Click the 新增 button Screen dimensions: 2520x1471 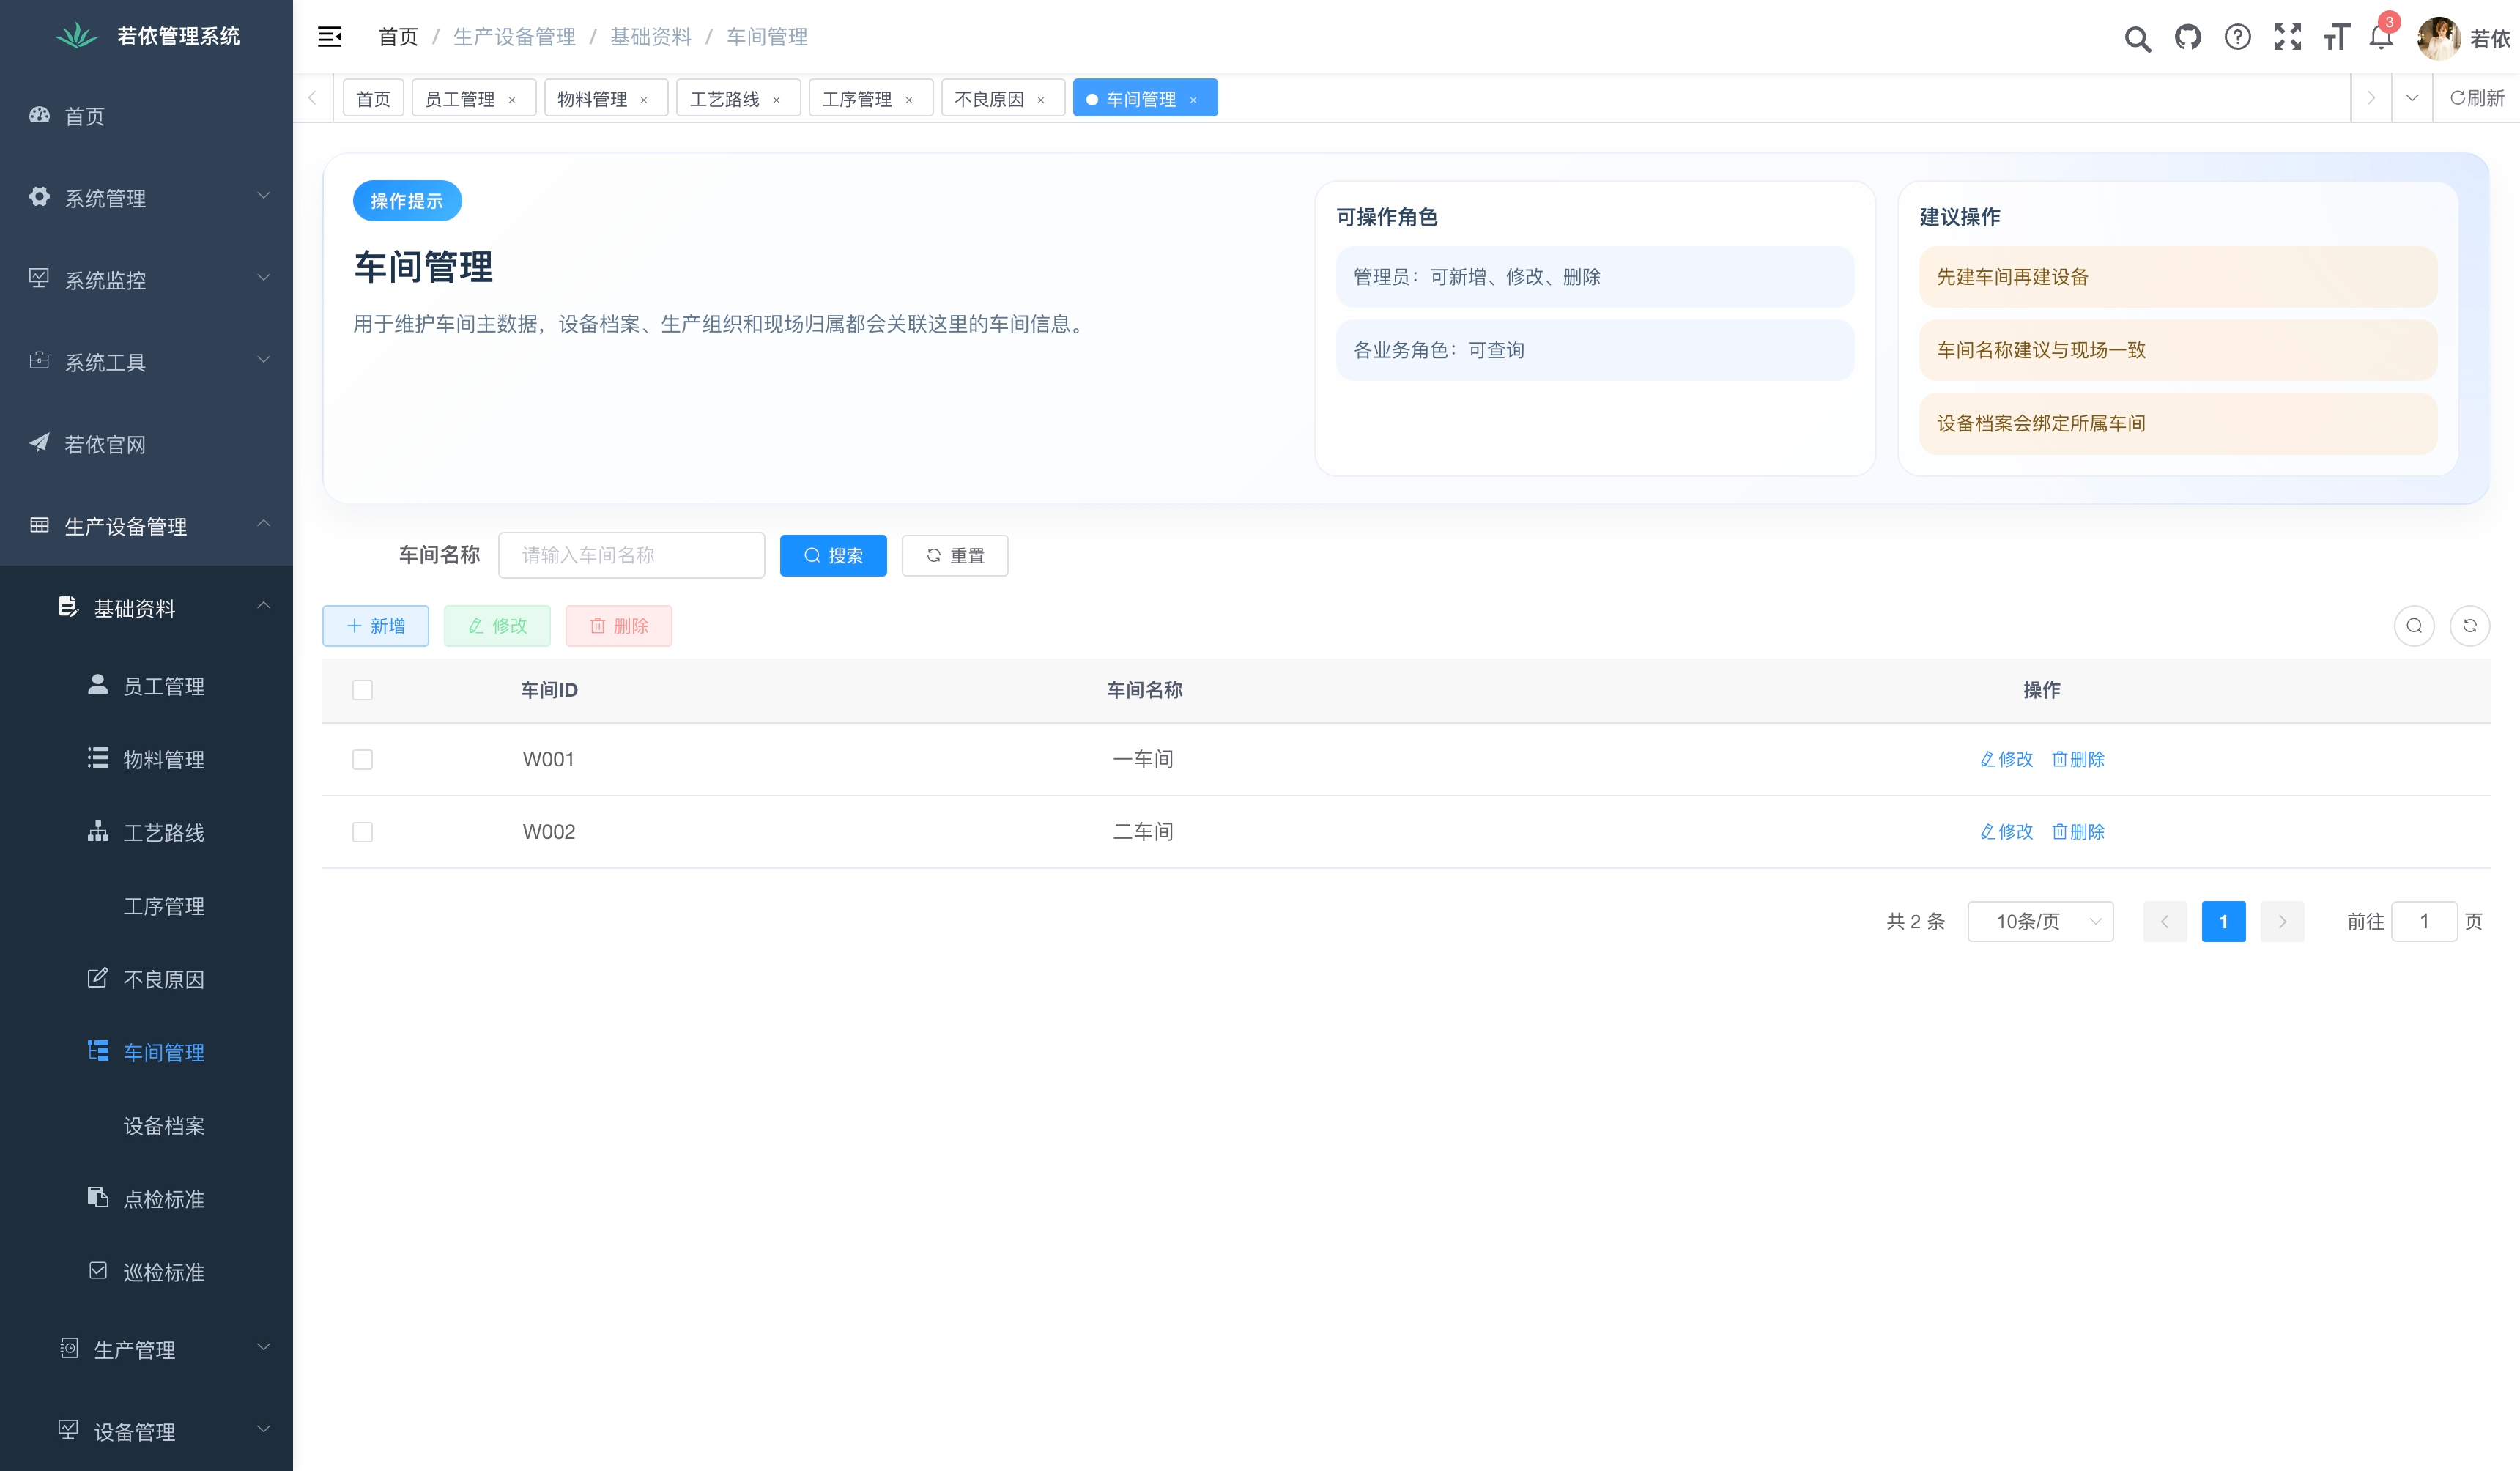pyautogui.click(x=375, y=626)
